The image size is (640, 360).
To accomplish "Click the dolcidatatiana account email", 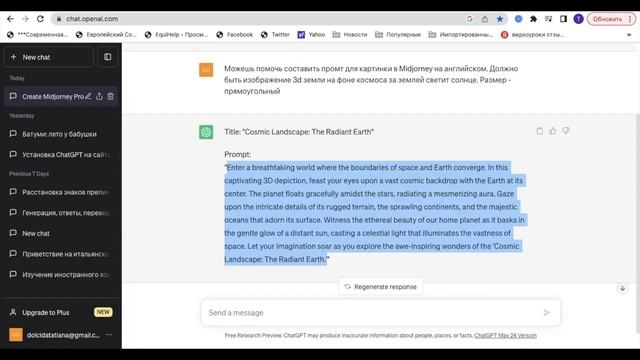I will point(63,335).
